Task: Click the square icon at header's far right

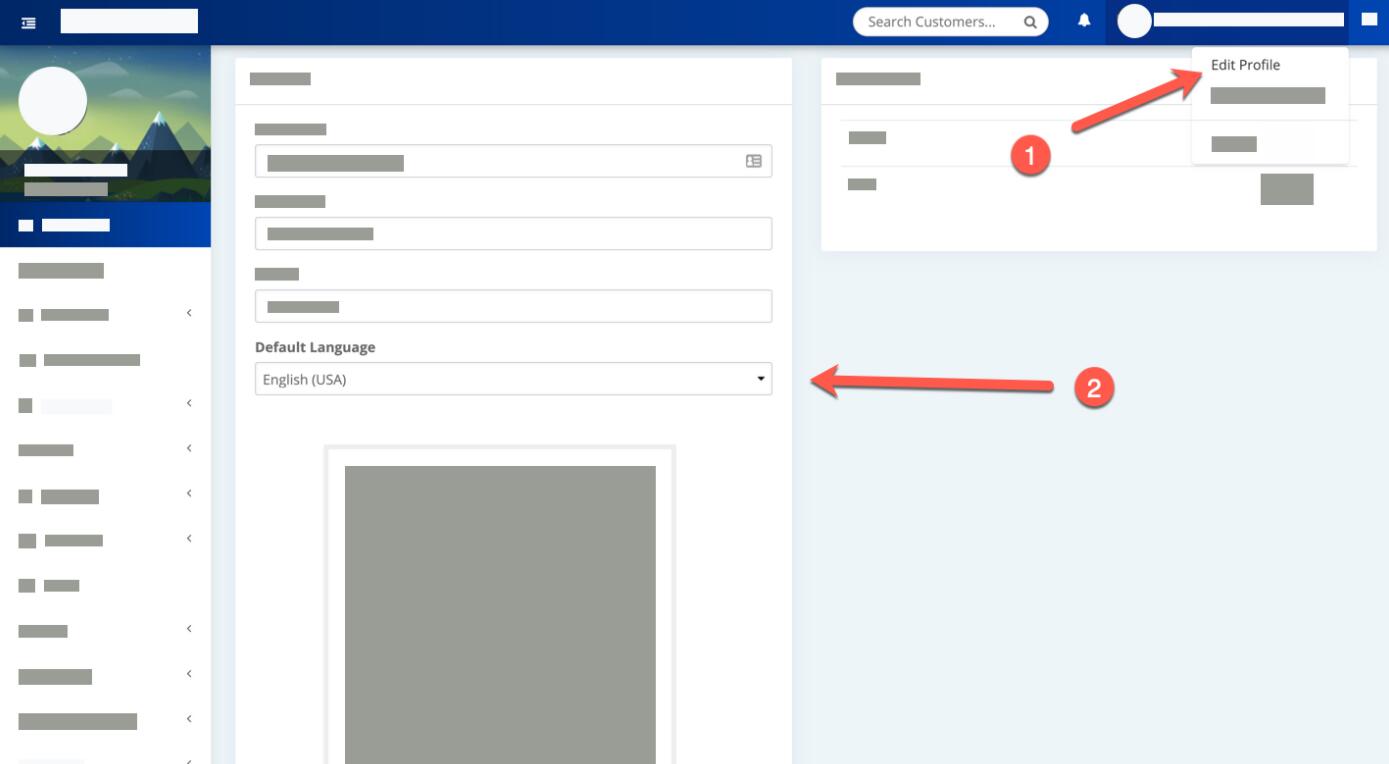Action: click(x=1369, y=19)
